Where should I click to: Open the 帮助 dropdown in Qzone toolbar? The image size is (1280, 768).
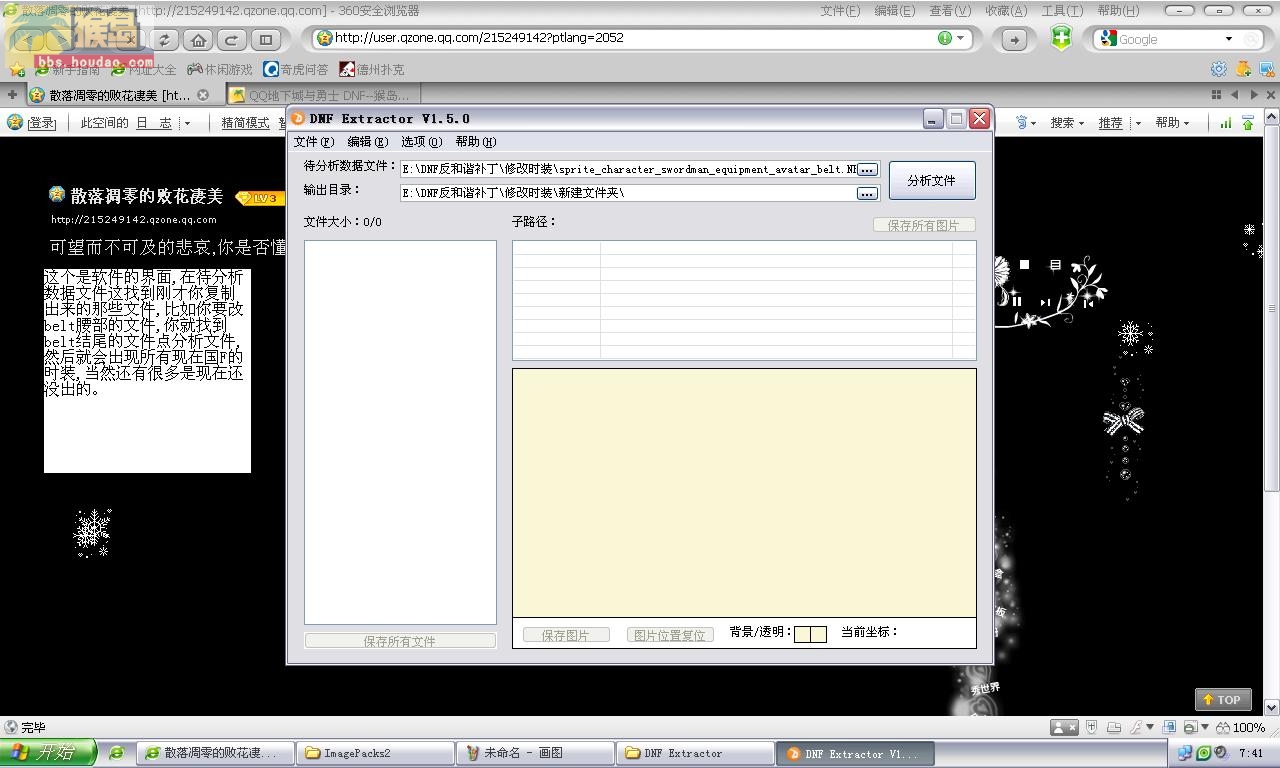(x=1172, y=122)
